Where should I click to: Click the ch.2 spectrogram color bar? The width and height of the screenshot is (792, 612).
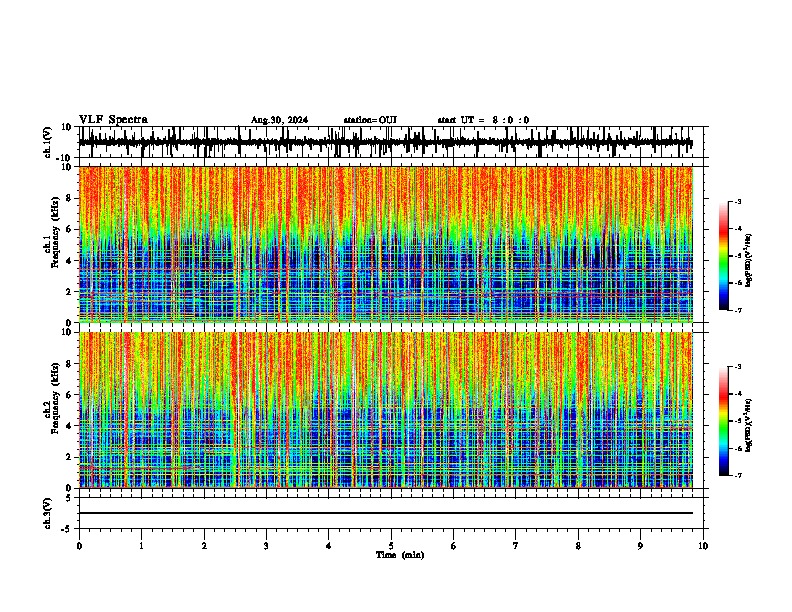[723, 421]
